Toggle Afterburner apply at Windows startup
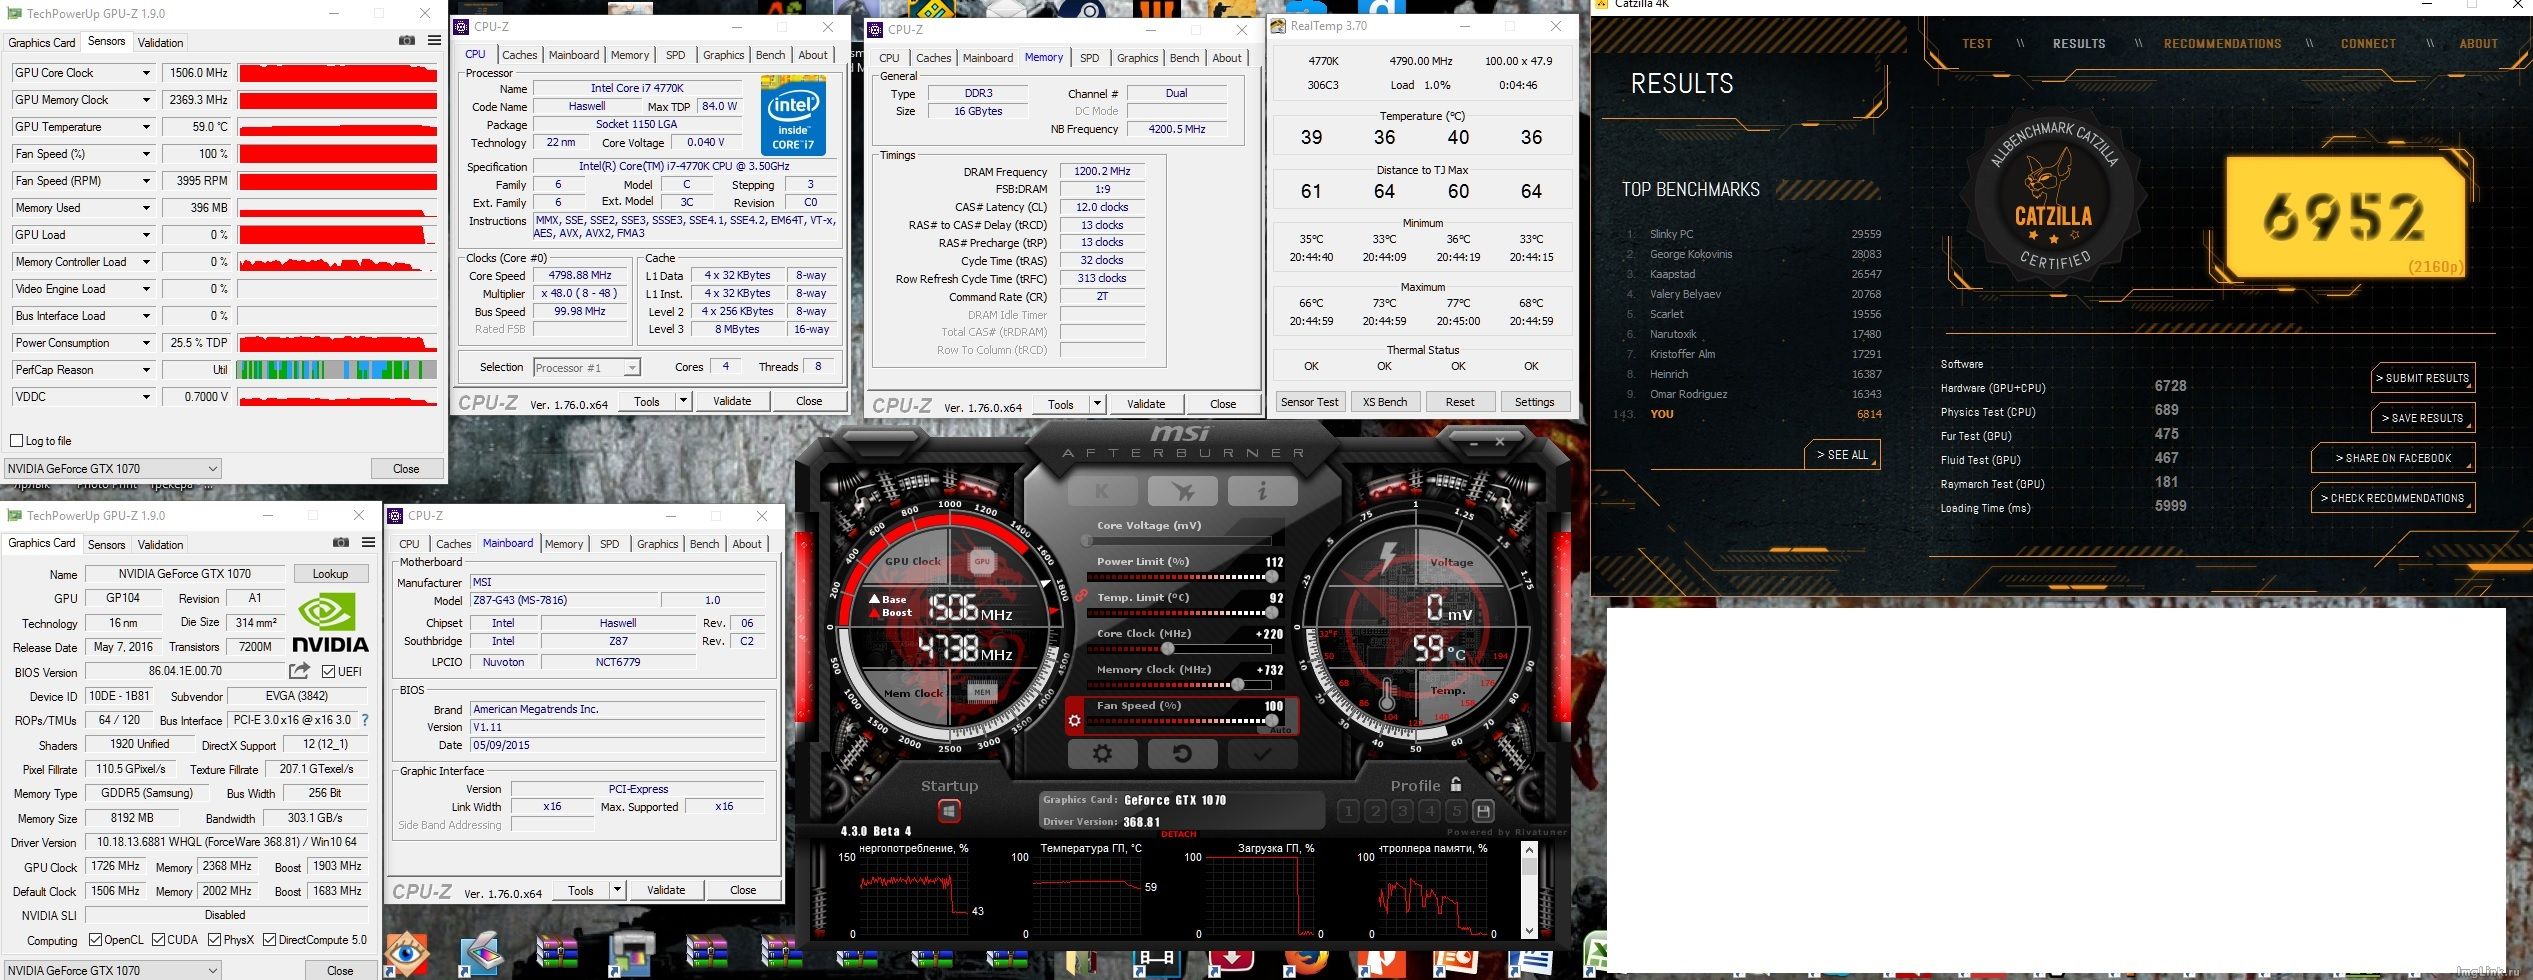Screen dimensions: 2533x980 [949, 811]
